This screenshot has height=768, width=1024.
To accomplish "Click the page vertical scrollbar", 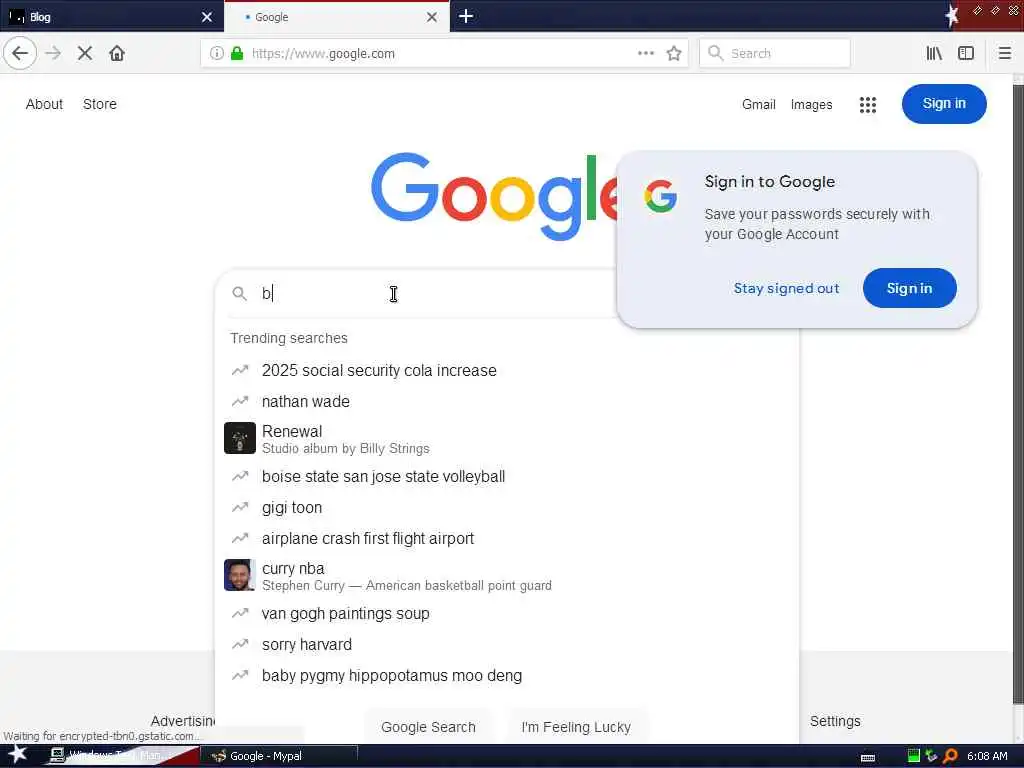I will tap(1018, 395).
